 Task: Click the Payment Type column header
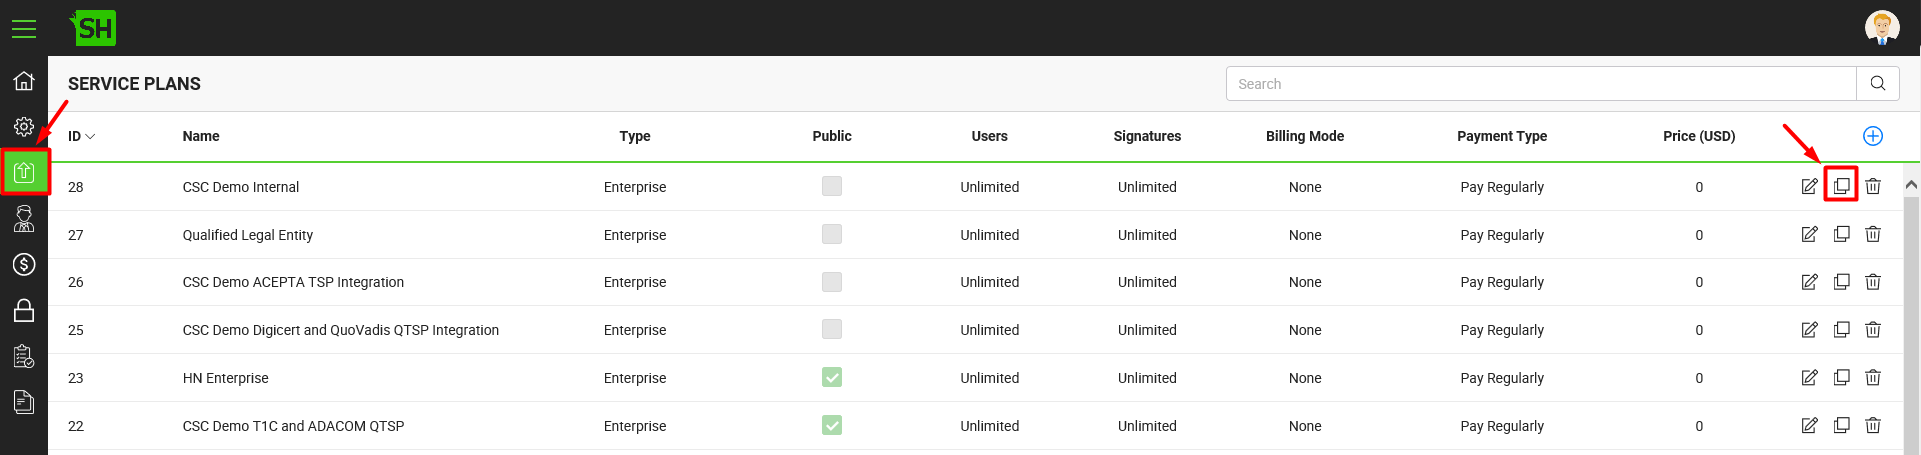[x=1502, y=136]
